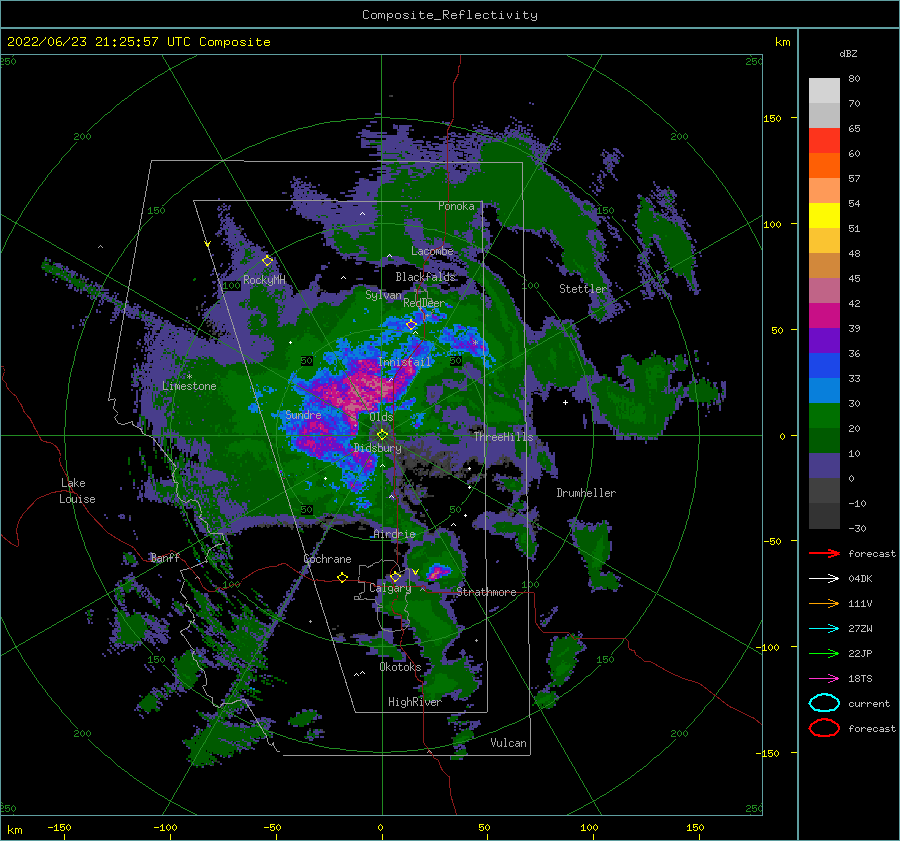Click the Vulcan city label

pos(508,743)
